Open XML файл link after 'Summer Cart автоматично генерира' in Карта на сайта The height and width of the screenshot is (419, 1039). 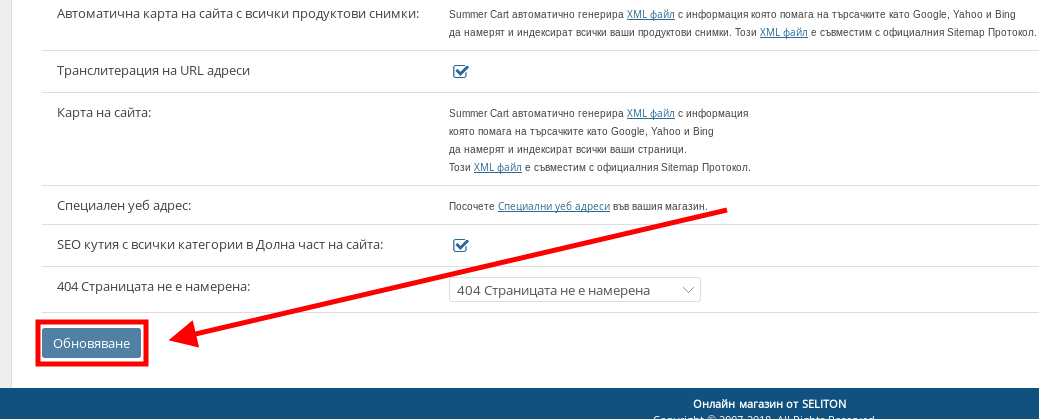tap(650, 113)
